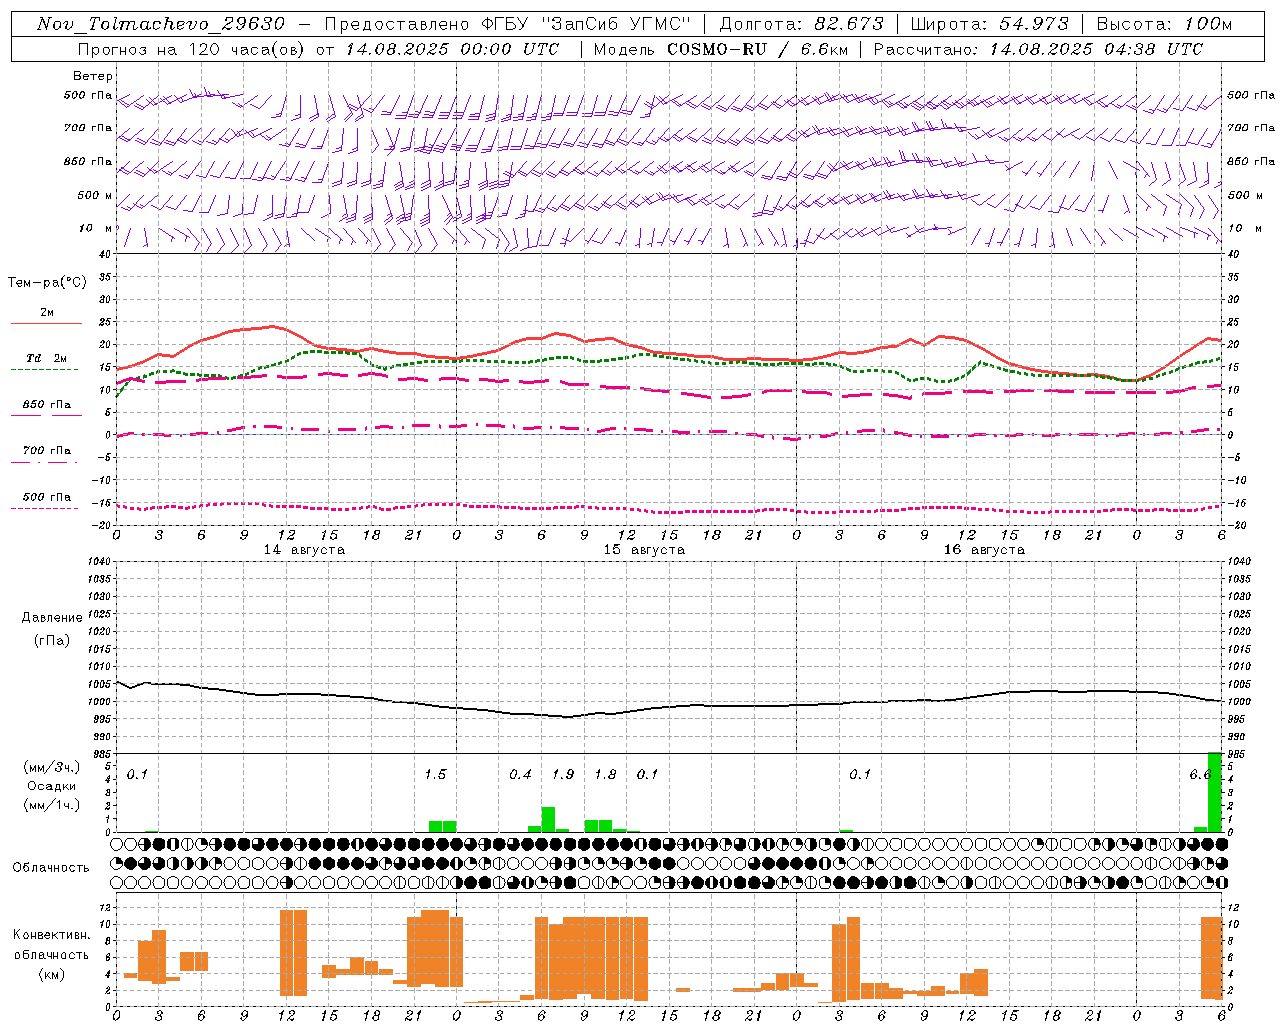Click the 14 августа date label
Viewport: 1280px width, 1024px height.
pyautogui.click(x=304, y=550)
